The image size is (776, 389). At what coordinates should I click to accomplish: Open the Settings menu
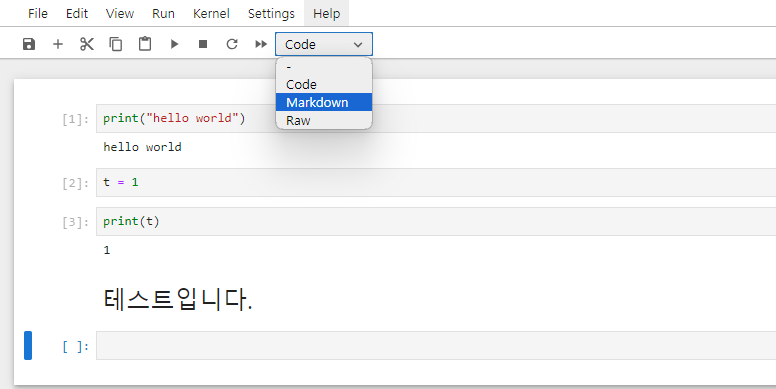click(271, 13)
